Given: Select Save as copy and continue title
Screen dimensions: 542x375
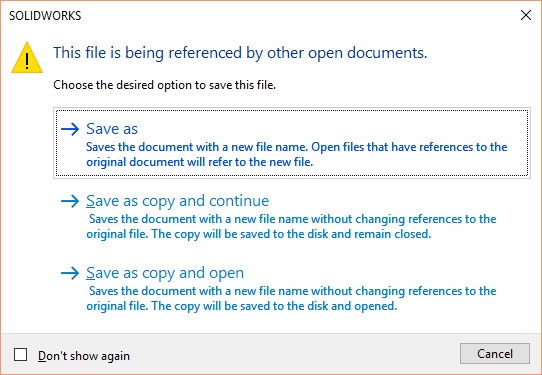Looking at the screenshot, I should [x=177, y=201].
